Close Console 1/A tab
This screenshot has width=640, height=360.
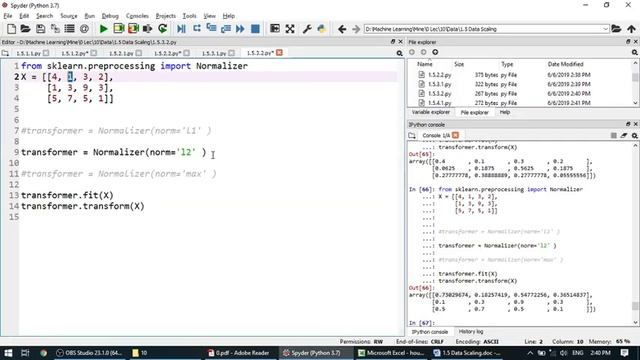[x=456, y=135]
